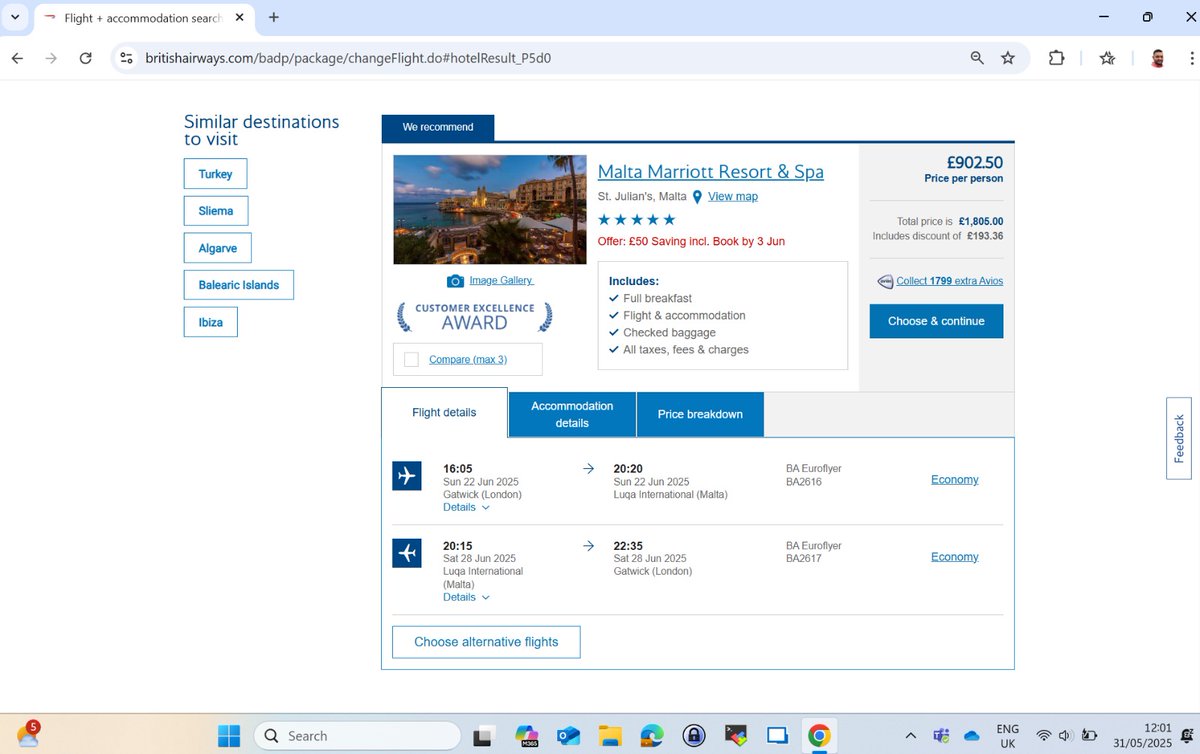
Task: Open the Price breakdown tab
Action: click(700, 414)
